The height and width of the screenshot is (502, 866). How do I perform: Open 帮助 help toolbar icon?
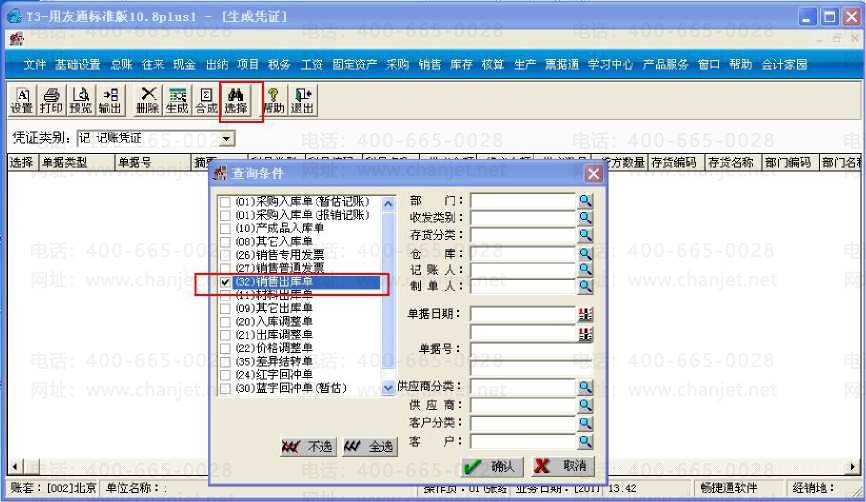(273, 101)
